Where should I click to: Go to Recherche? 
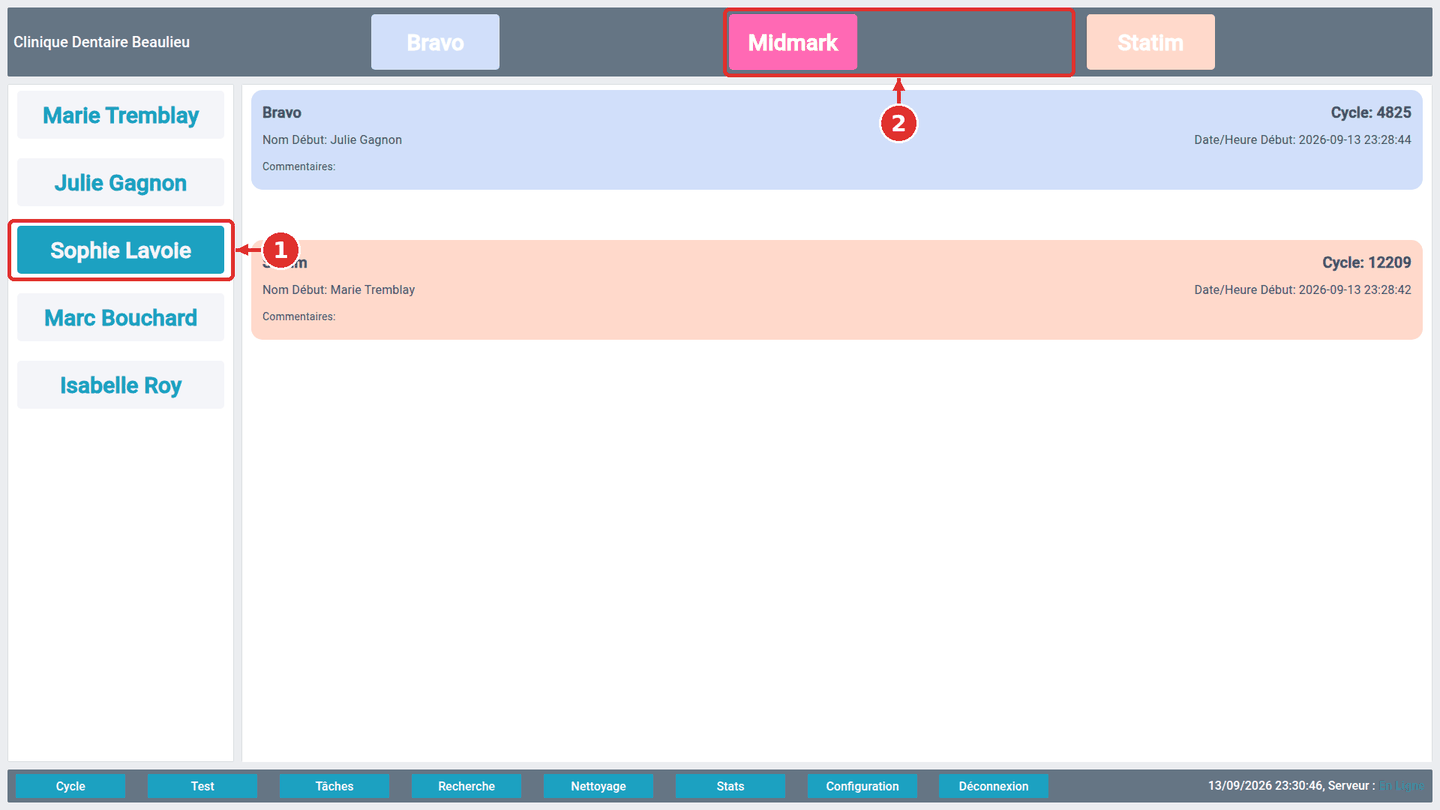pos(467,786)
